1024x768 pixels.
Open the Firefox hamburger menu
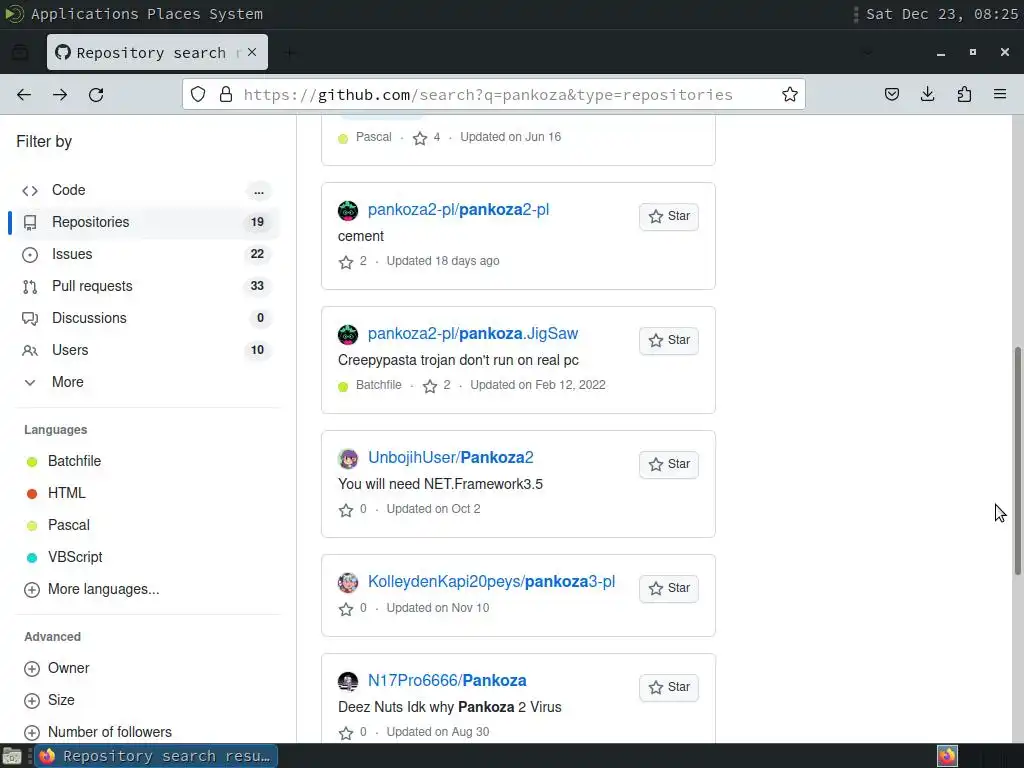coord(1000,95)
